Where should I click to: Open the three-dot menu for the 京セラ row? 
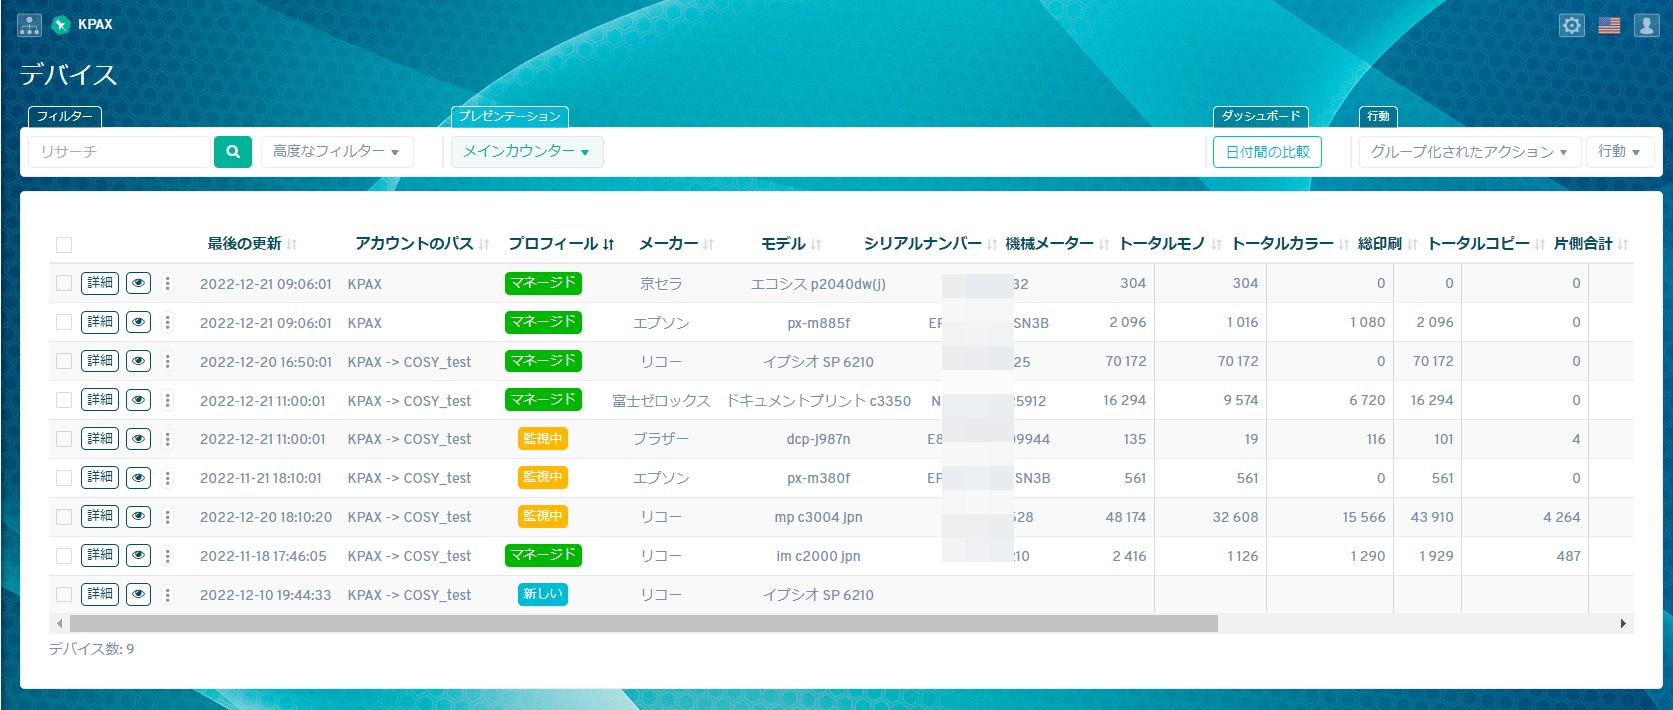point(167,283)
